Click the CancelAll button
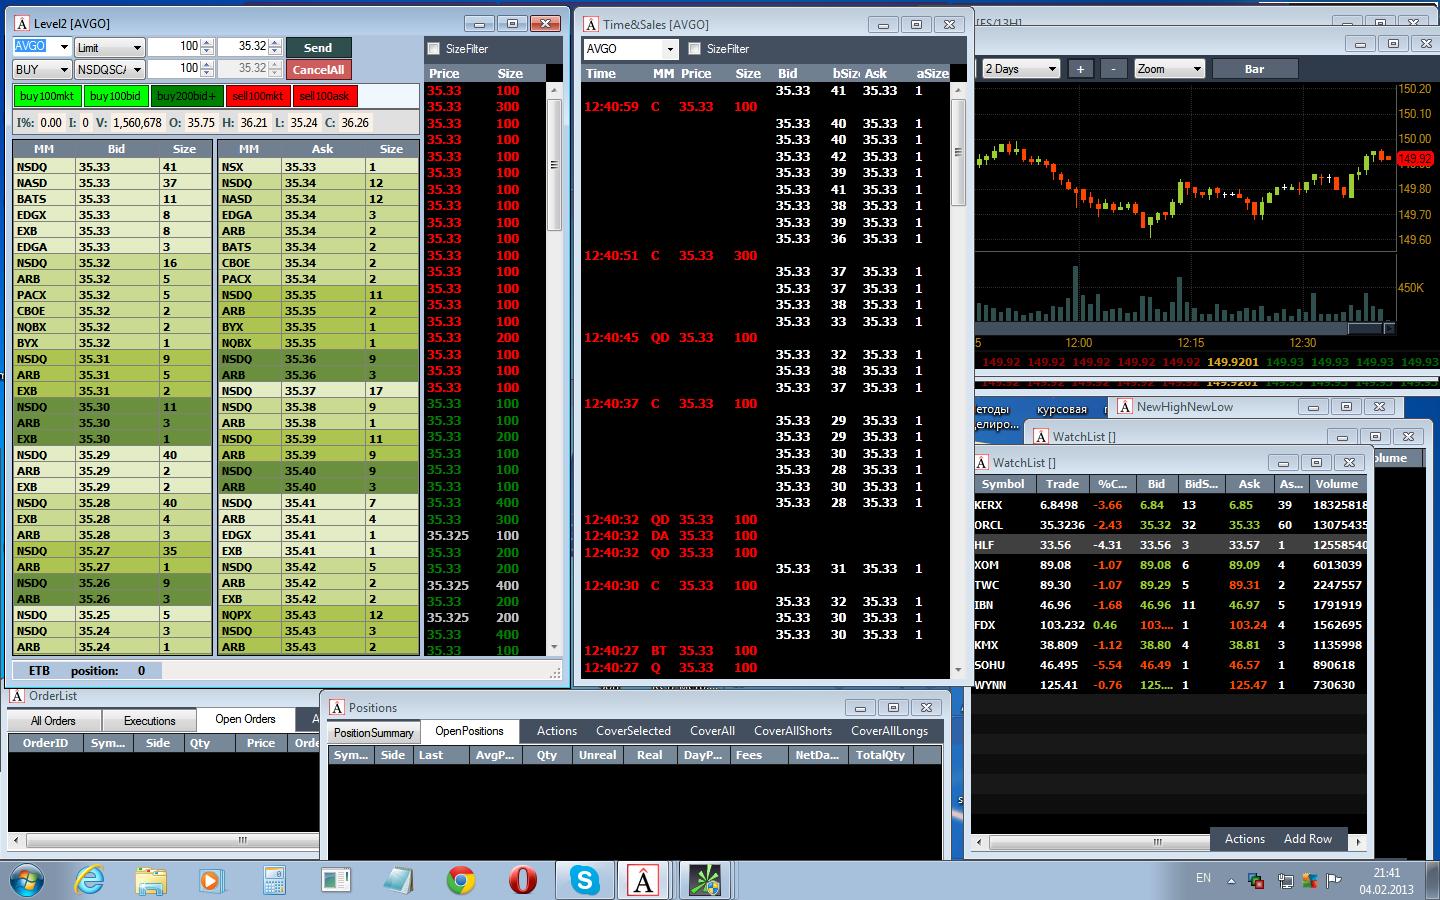 [x=318, y=69]
